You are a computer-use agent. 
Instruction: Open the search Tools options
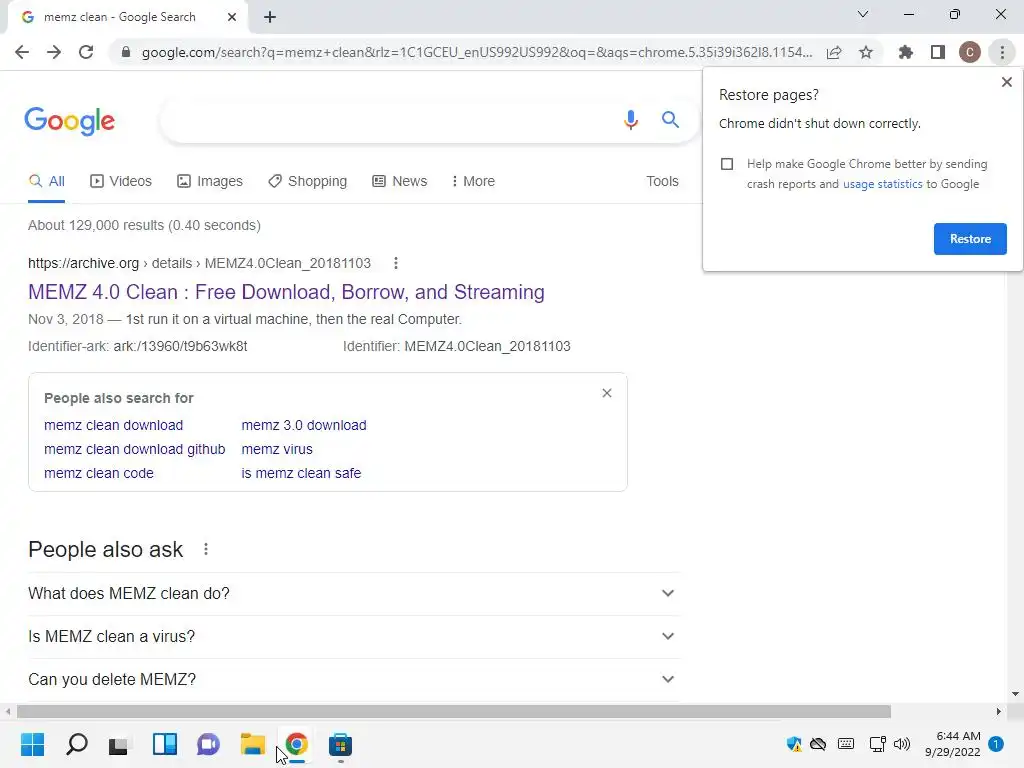click(662, 182)
